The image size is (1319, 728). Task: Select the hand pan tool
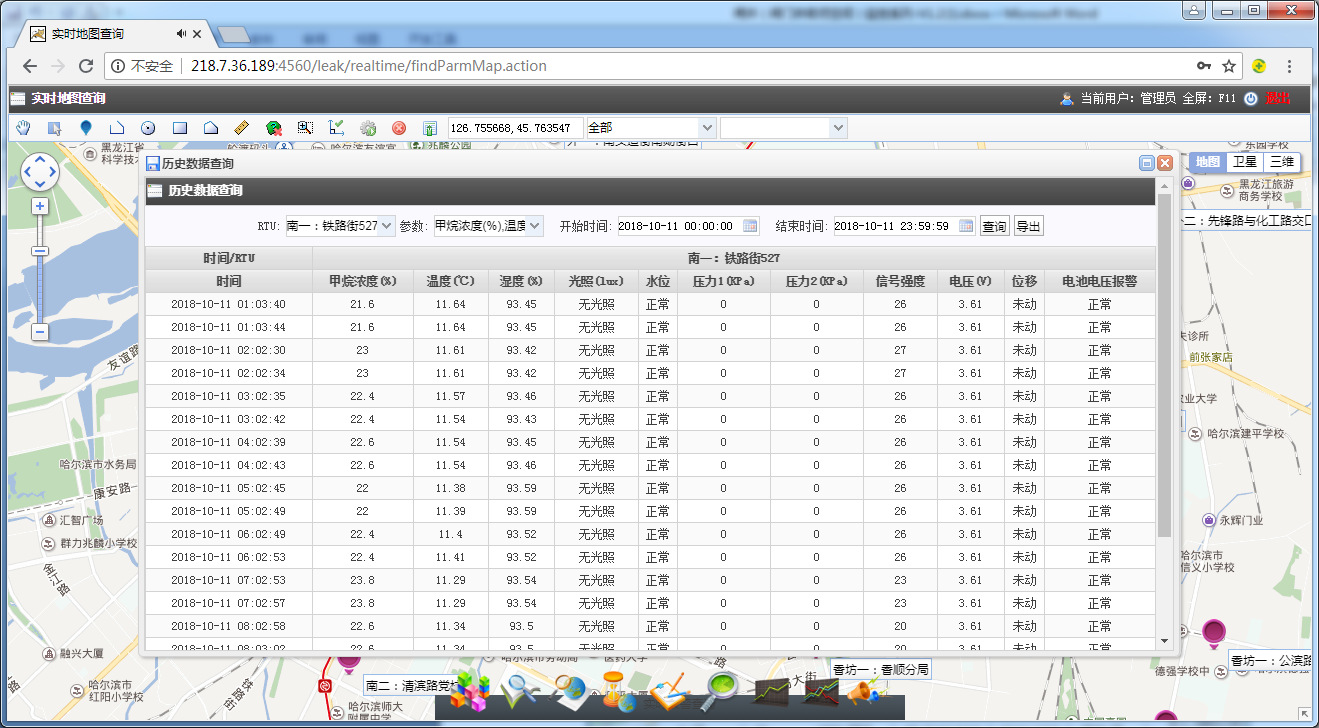(24, 128)
